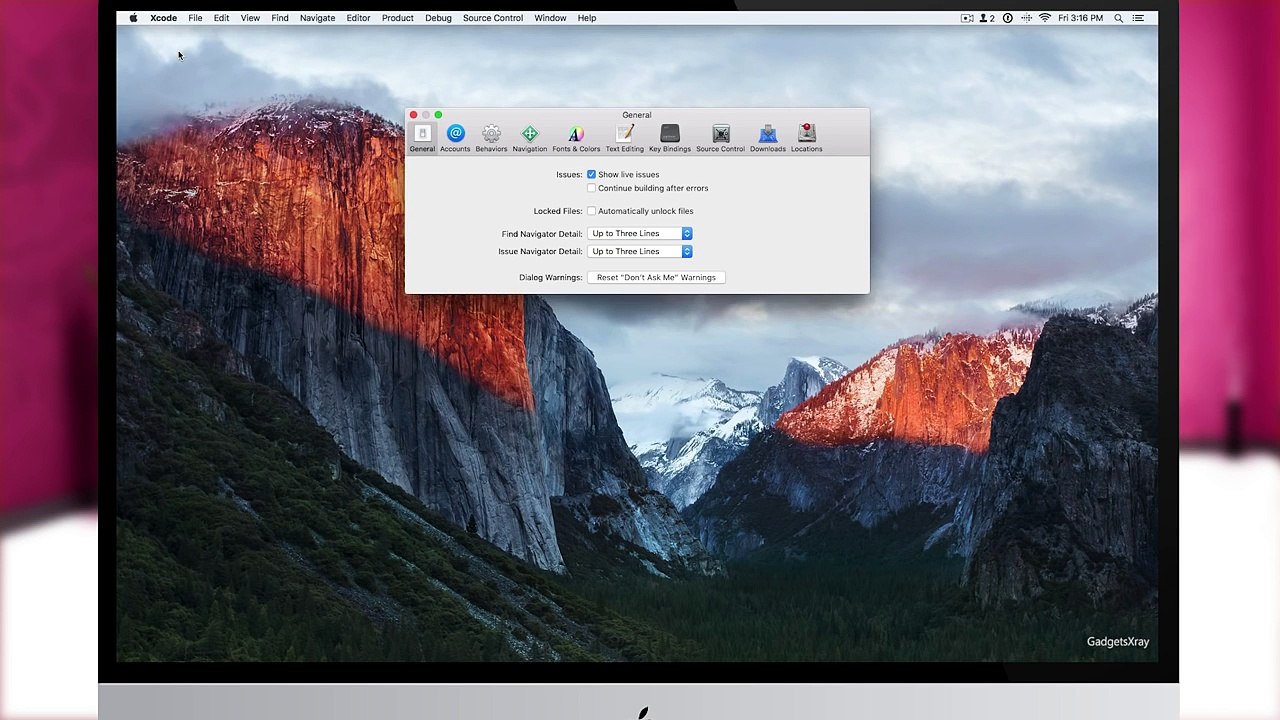Enable Continue building after errors
This screenshot has height=720, width=1280.
[591, 188]
